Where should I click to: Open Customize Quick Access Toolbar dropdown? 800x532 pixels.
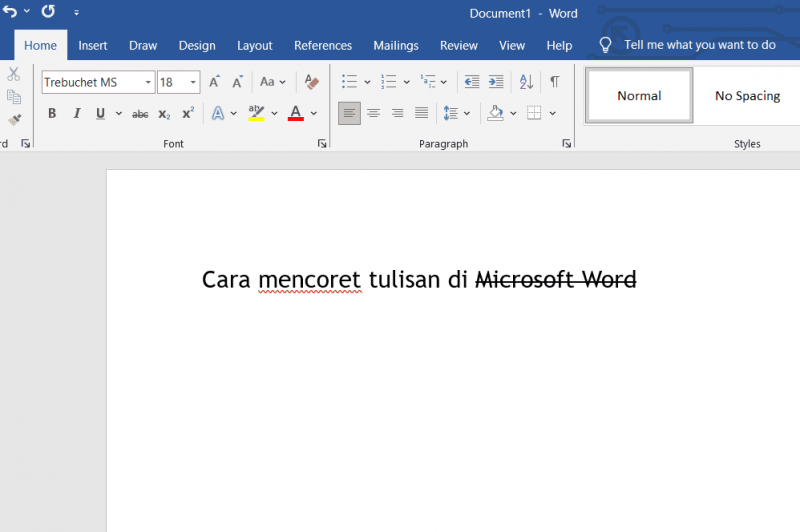coord(76,12)
